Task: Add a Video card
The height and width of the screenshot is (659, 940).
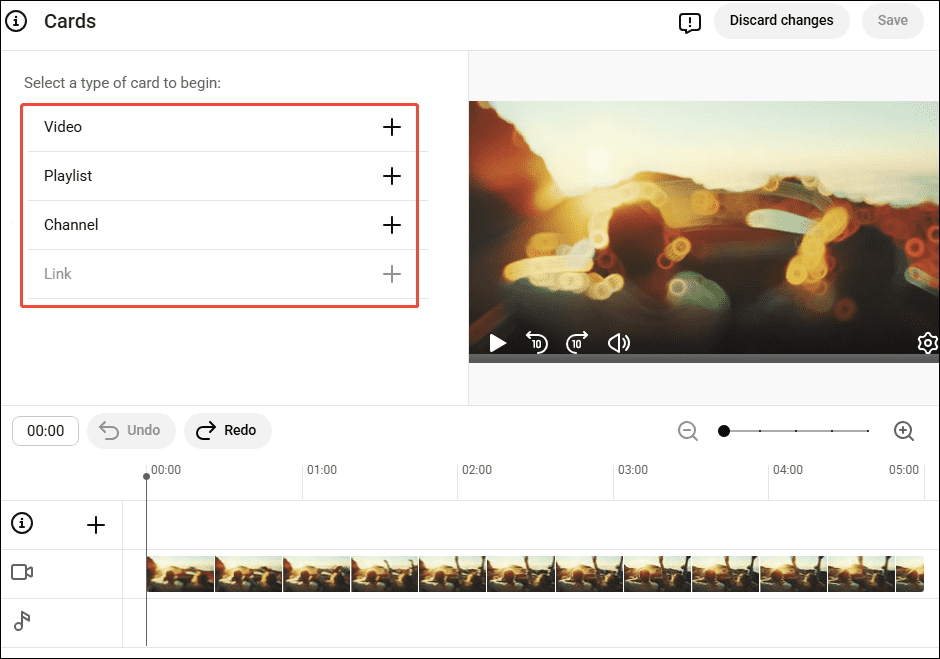Action: (x=391, y=127)
